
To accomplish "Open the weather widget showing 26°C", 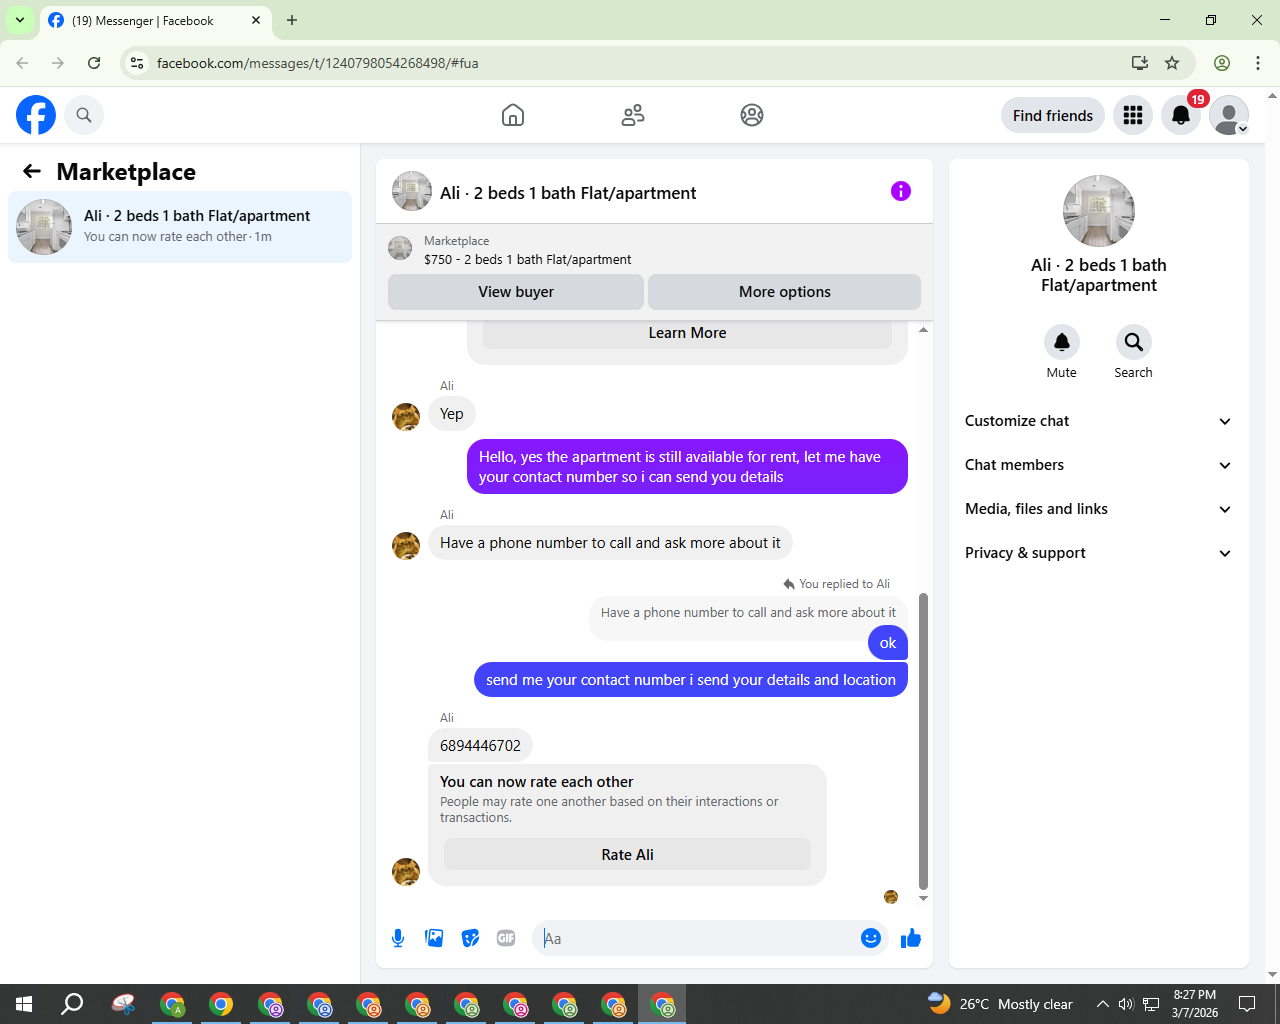I will 1000,1004.
